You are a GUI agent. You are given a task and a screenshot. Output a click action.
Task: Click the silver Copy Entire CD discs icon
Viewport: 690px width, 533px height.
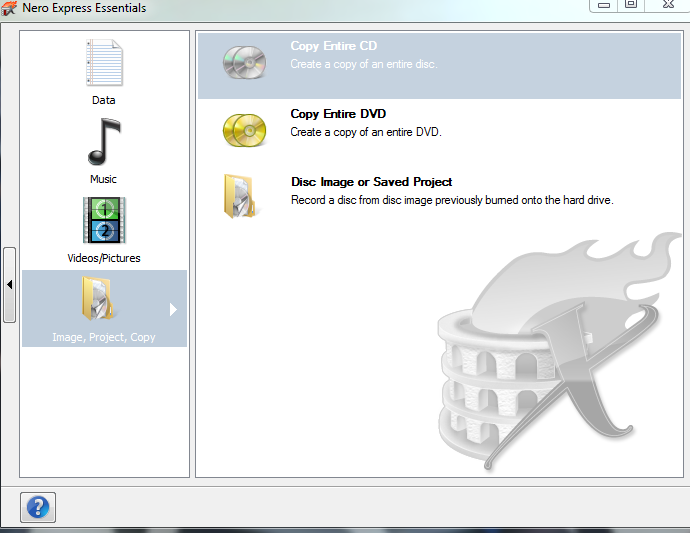pyautogui.click(x=244, y=62)
